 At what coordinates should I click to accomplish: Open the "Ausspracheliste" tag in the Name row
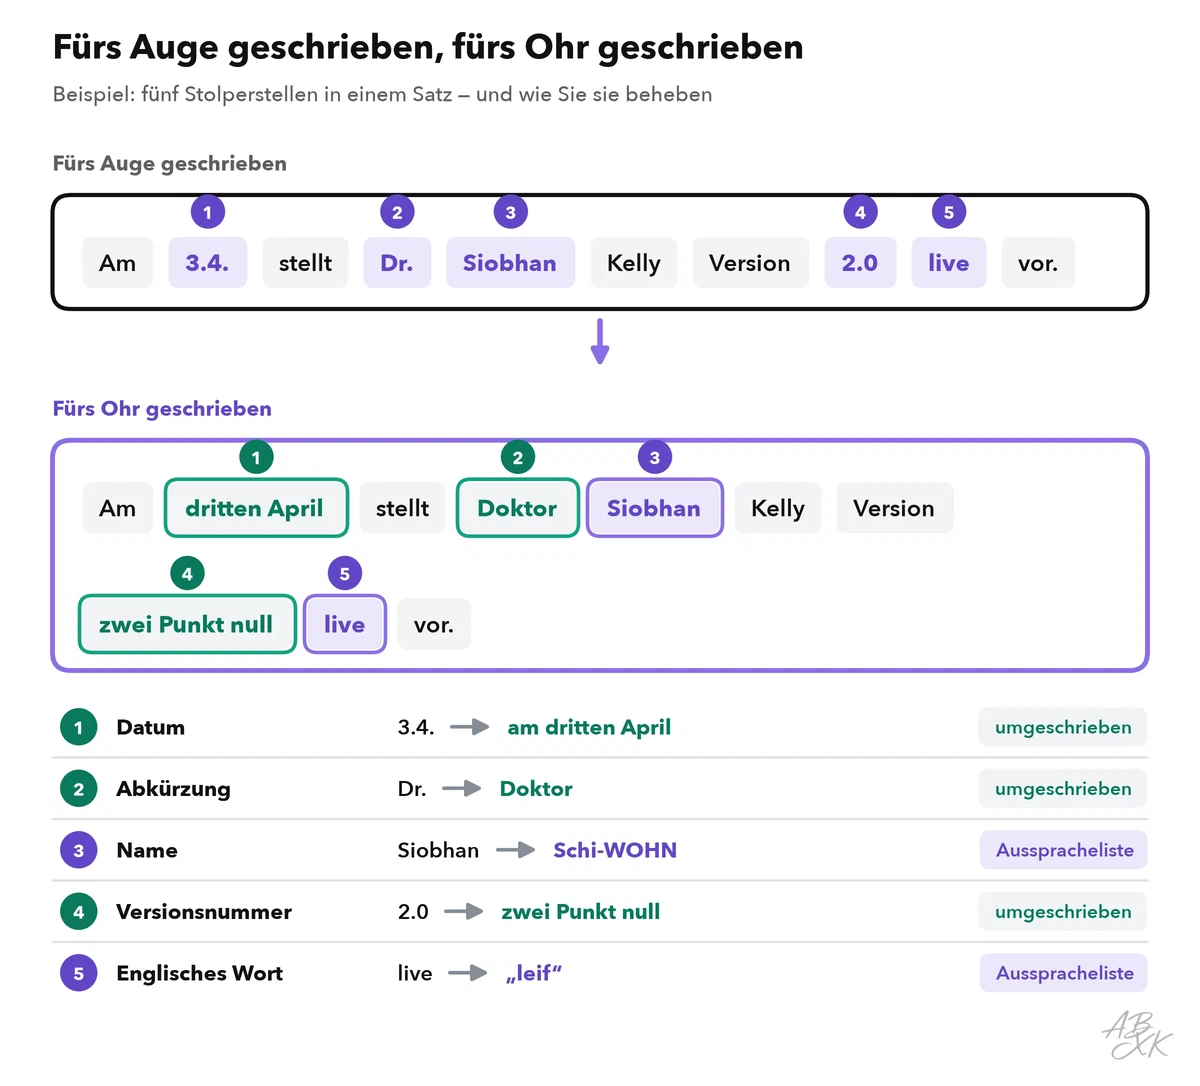click(1064, 850)
